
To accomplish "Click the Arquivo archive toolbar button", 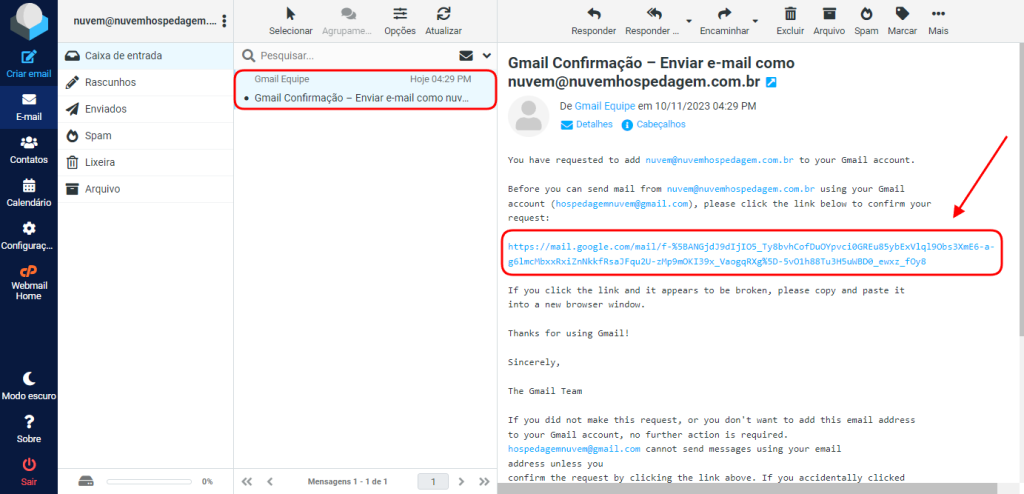I will click(x=829, y=21).
